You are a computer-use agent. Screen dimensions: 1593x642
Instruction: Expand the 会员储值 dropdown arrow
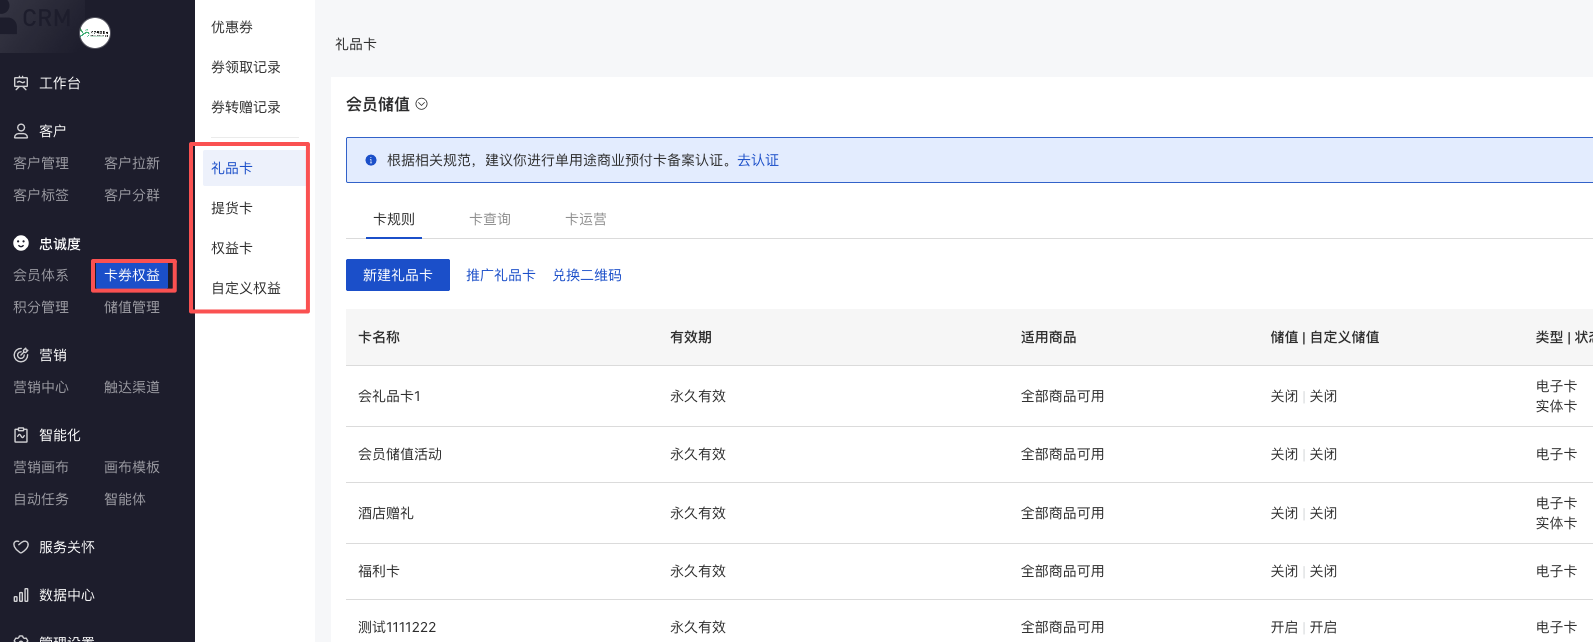coord(422,104)
